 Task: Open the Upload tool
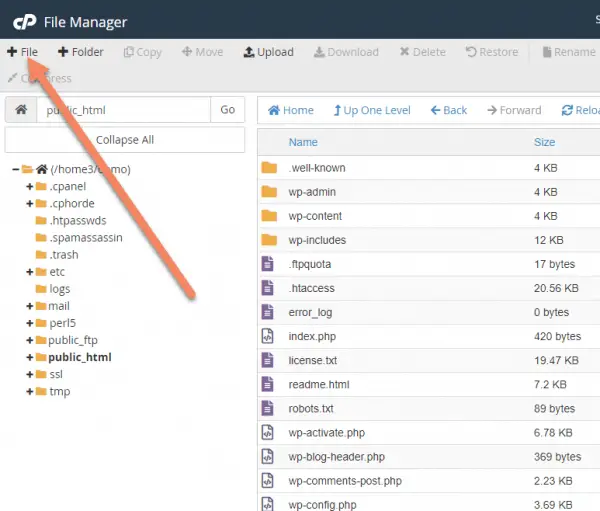point(269,52)
